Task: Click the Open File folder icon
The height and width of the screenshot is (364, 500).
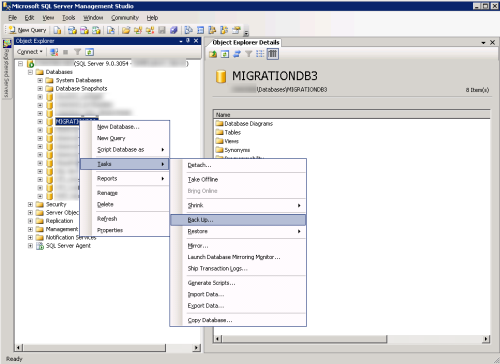Action: pos(126,30)
